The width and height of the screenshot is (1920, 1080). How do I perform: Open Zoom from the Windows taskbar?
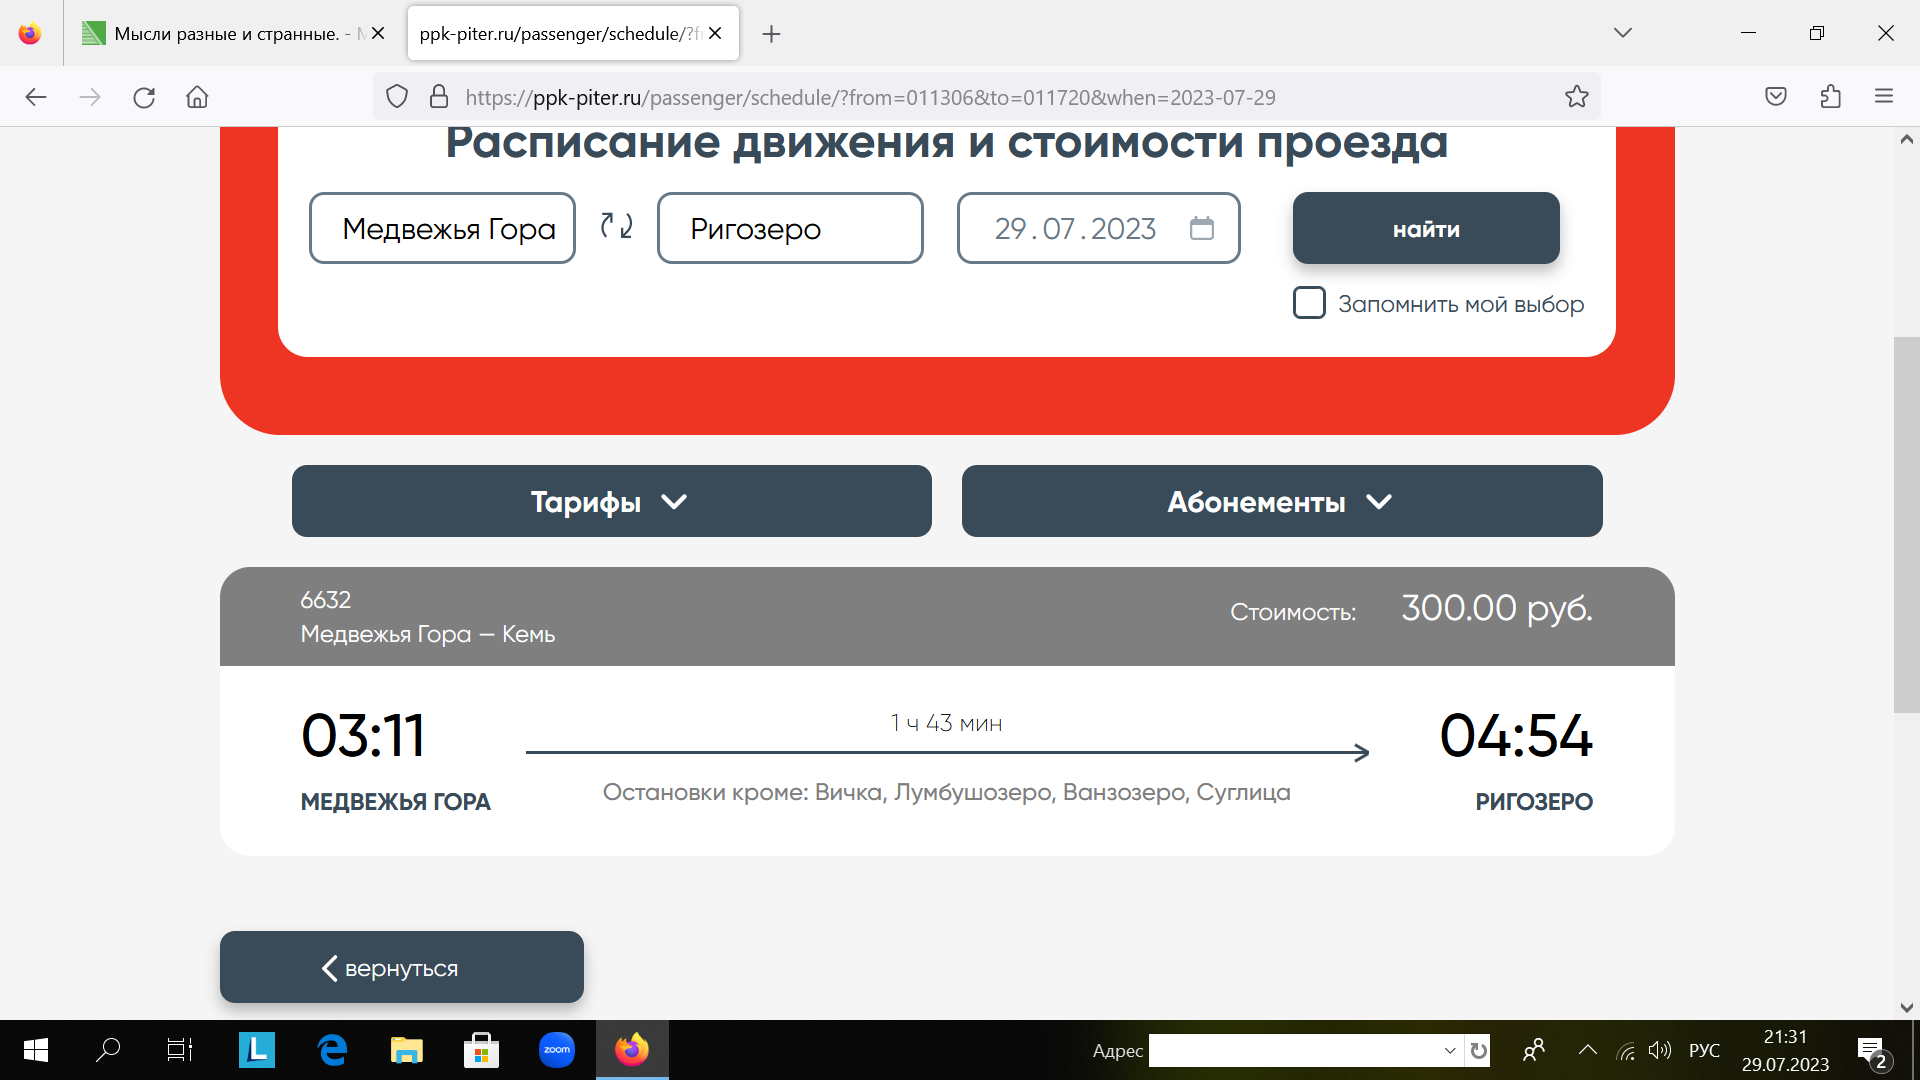[x=557, y=1050]
